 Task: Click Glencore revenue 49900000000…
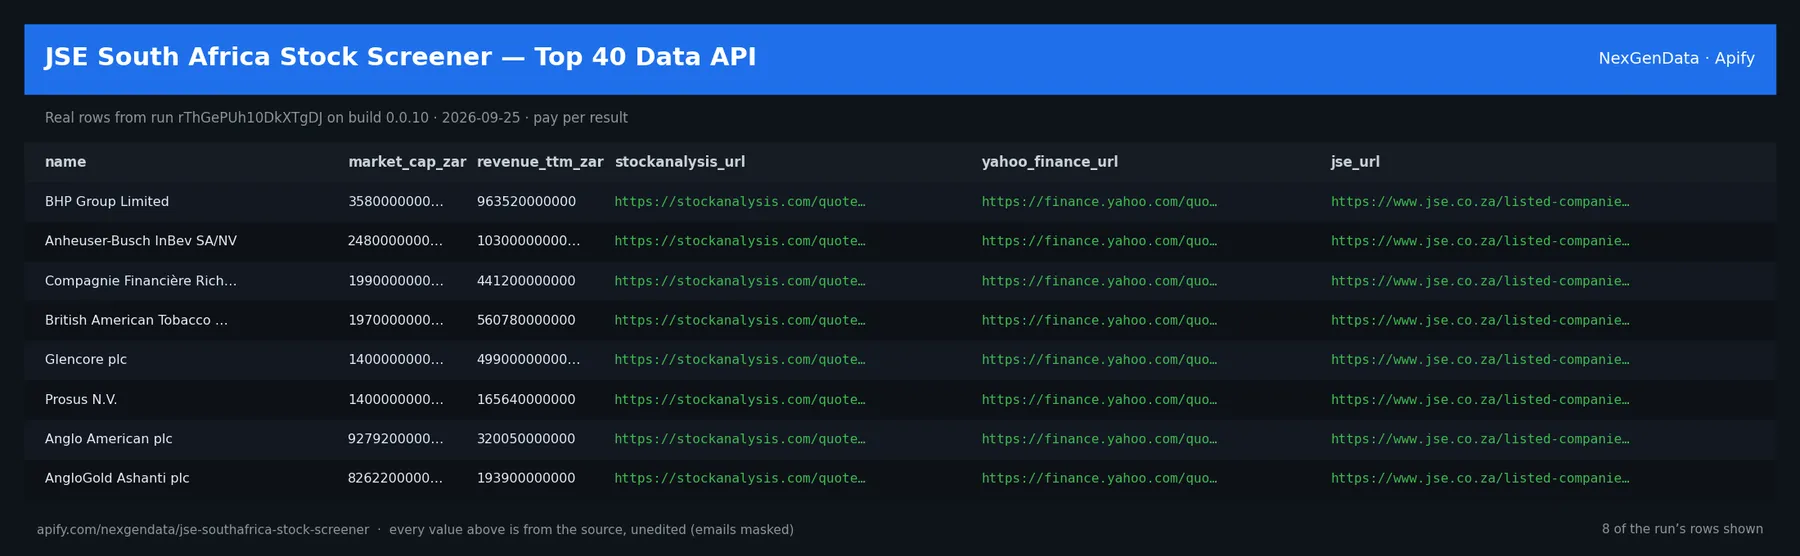click(x=528, y=360)
